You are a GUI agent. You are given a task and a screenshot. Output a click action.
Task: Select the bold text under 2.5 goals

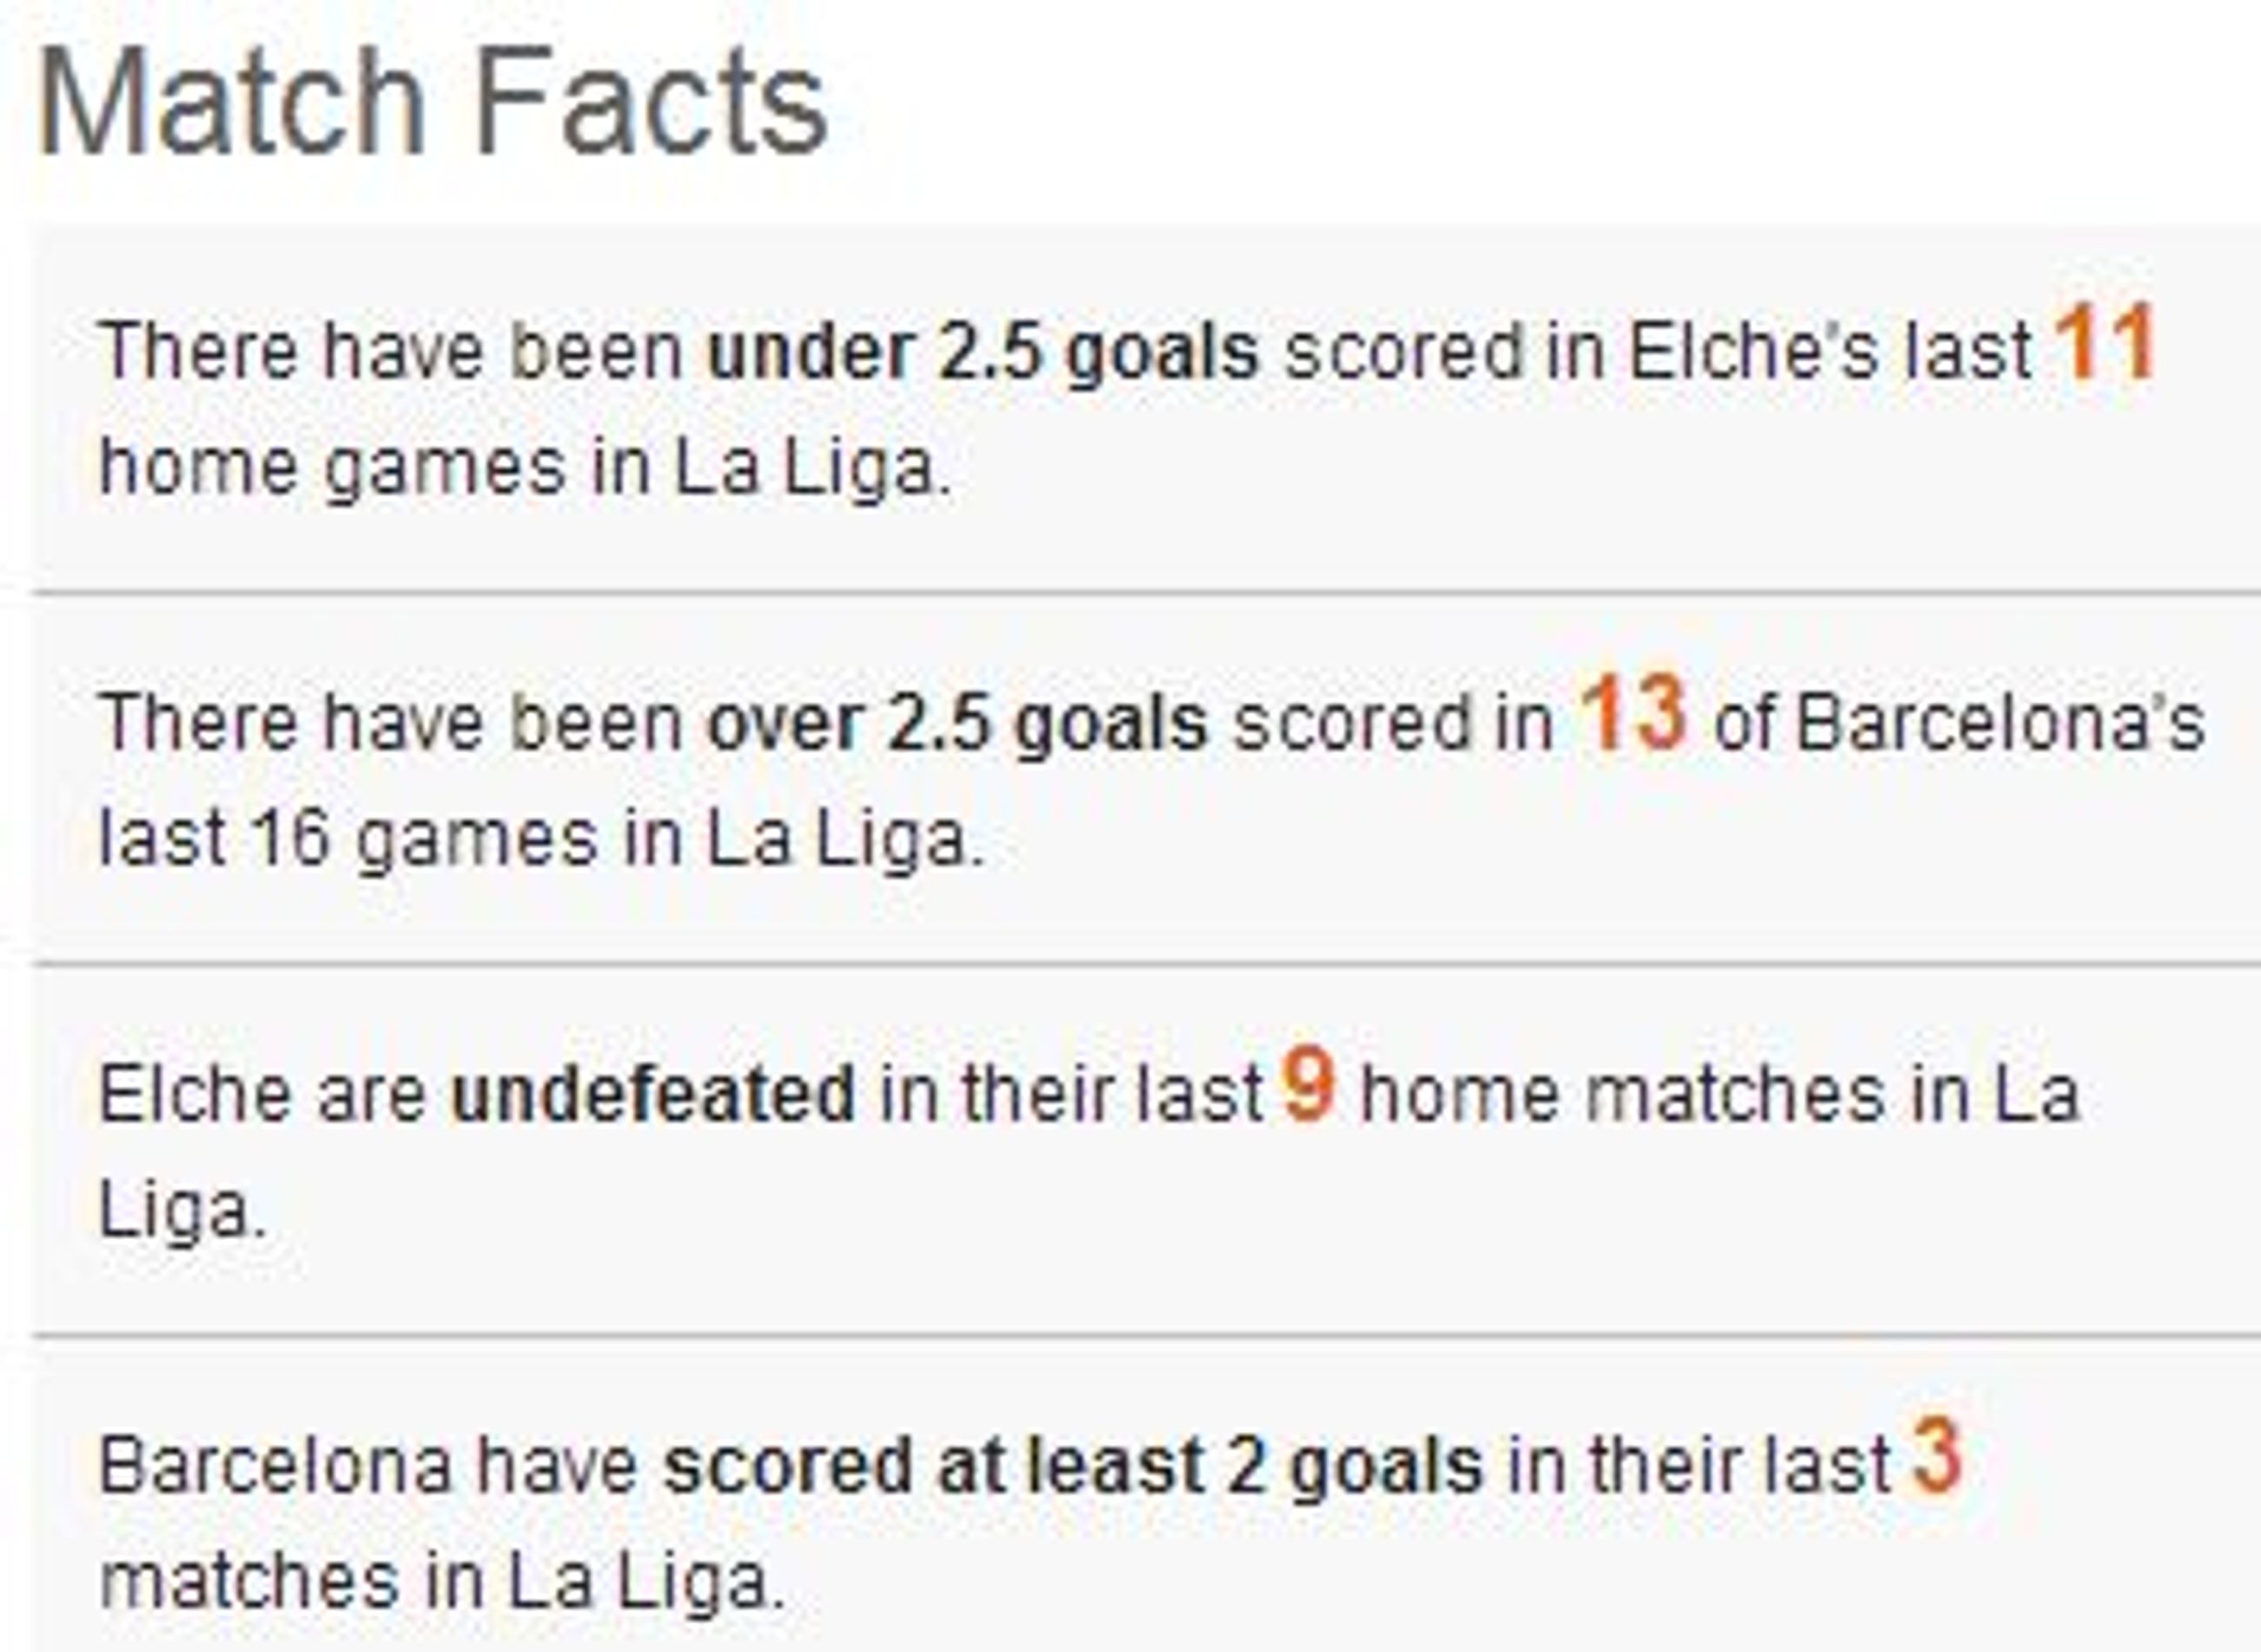click(983, 352)
